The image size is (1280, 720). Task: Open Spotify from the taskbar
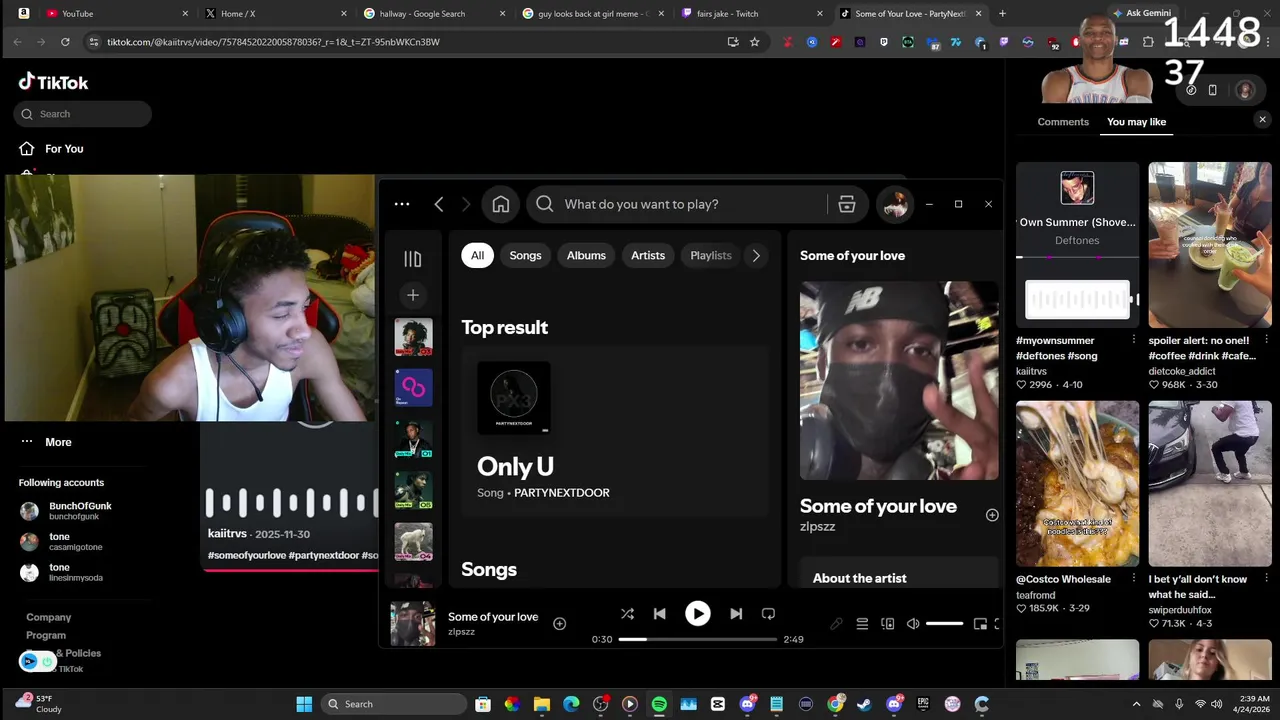(659, 704)
